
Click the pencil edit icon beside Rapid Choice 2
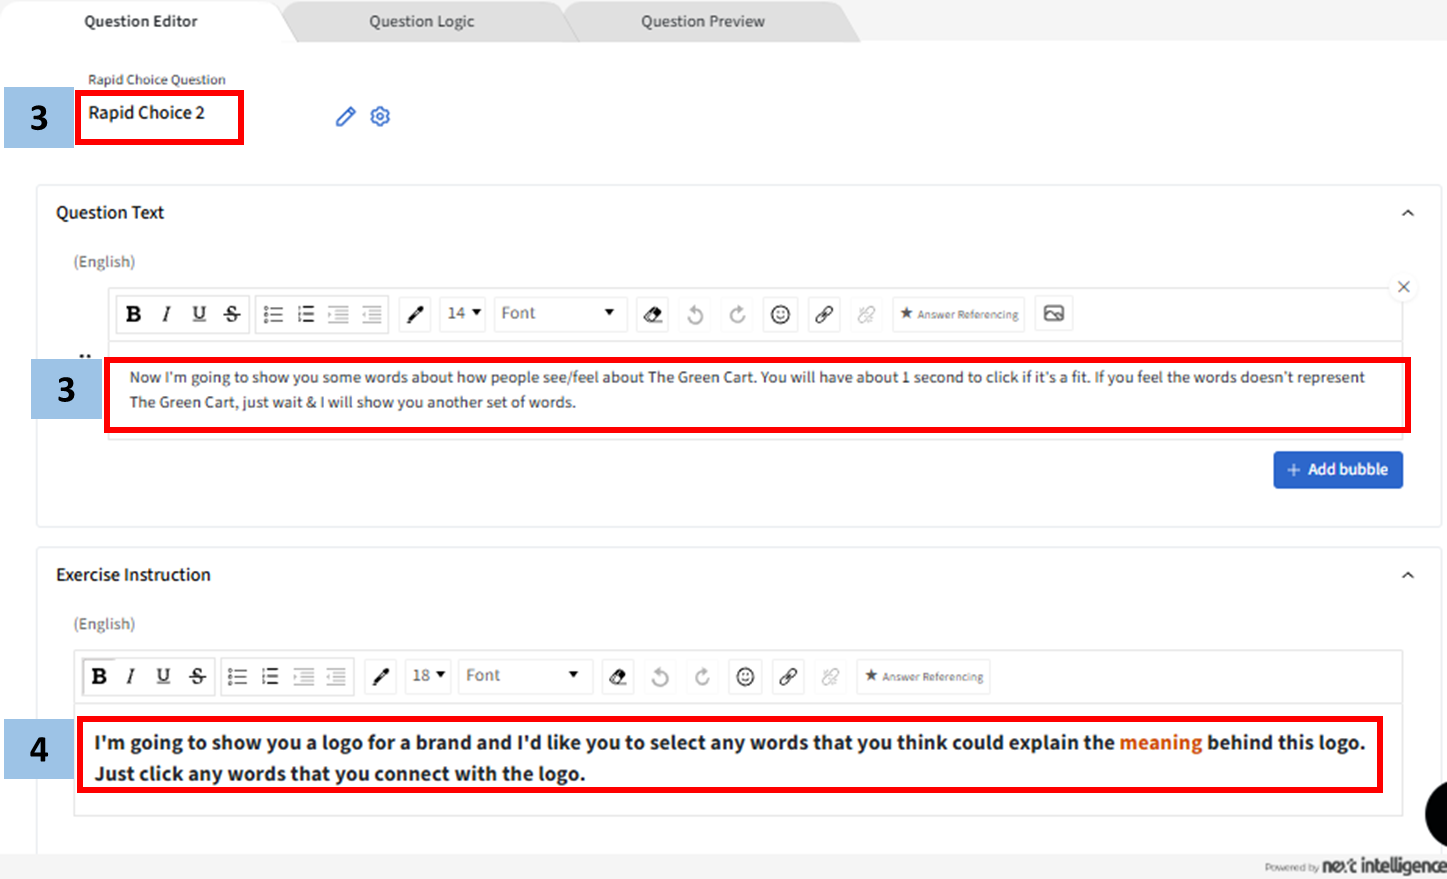click(x=345, y=117)
